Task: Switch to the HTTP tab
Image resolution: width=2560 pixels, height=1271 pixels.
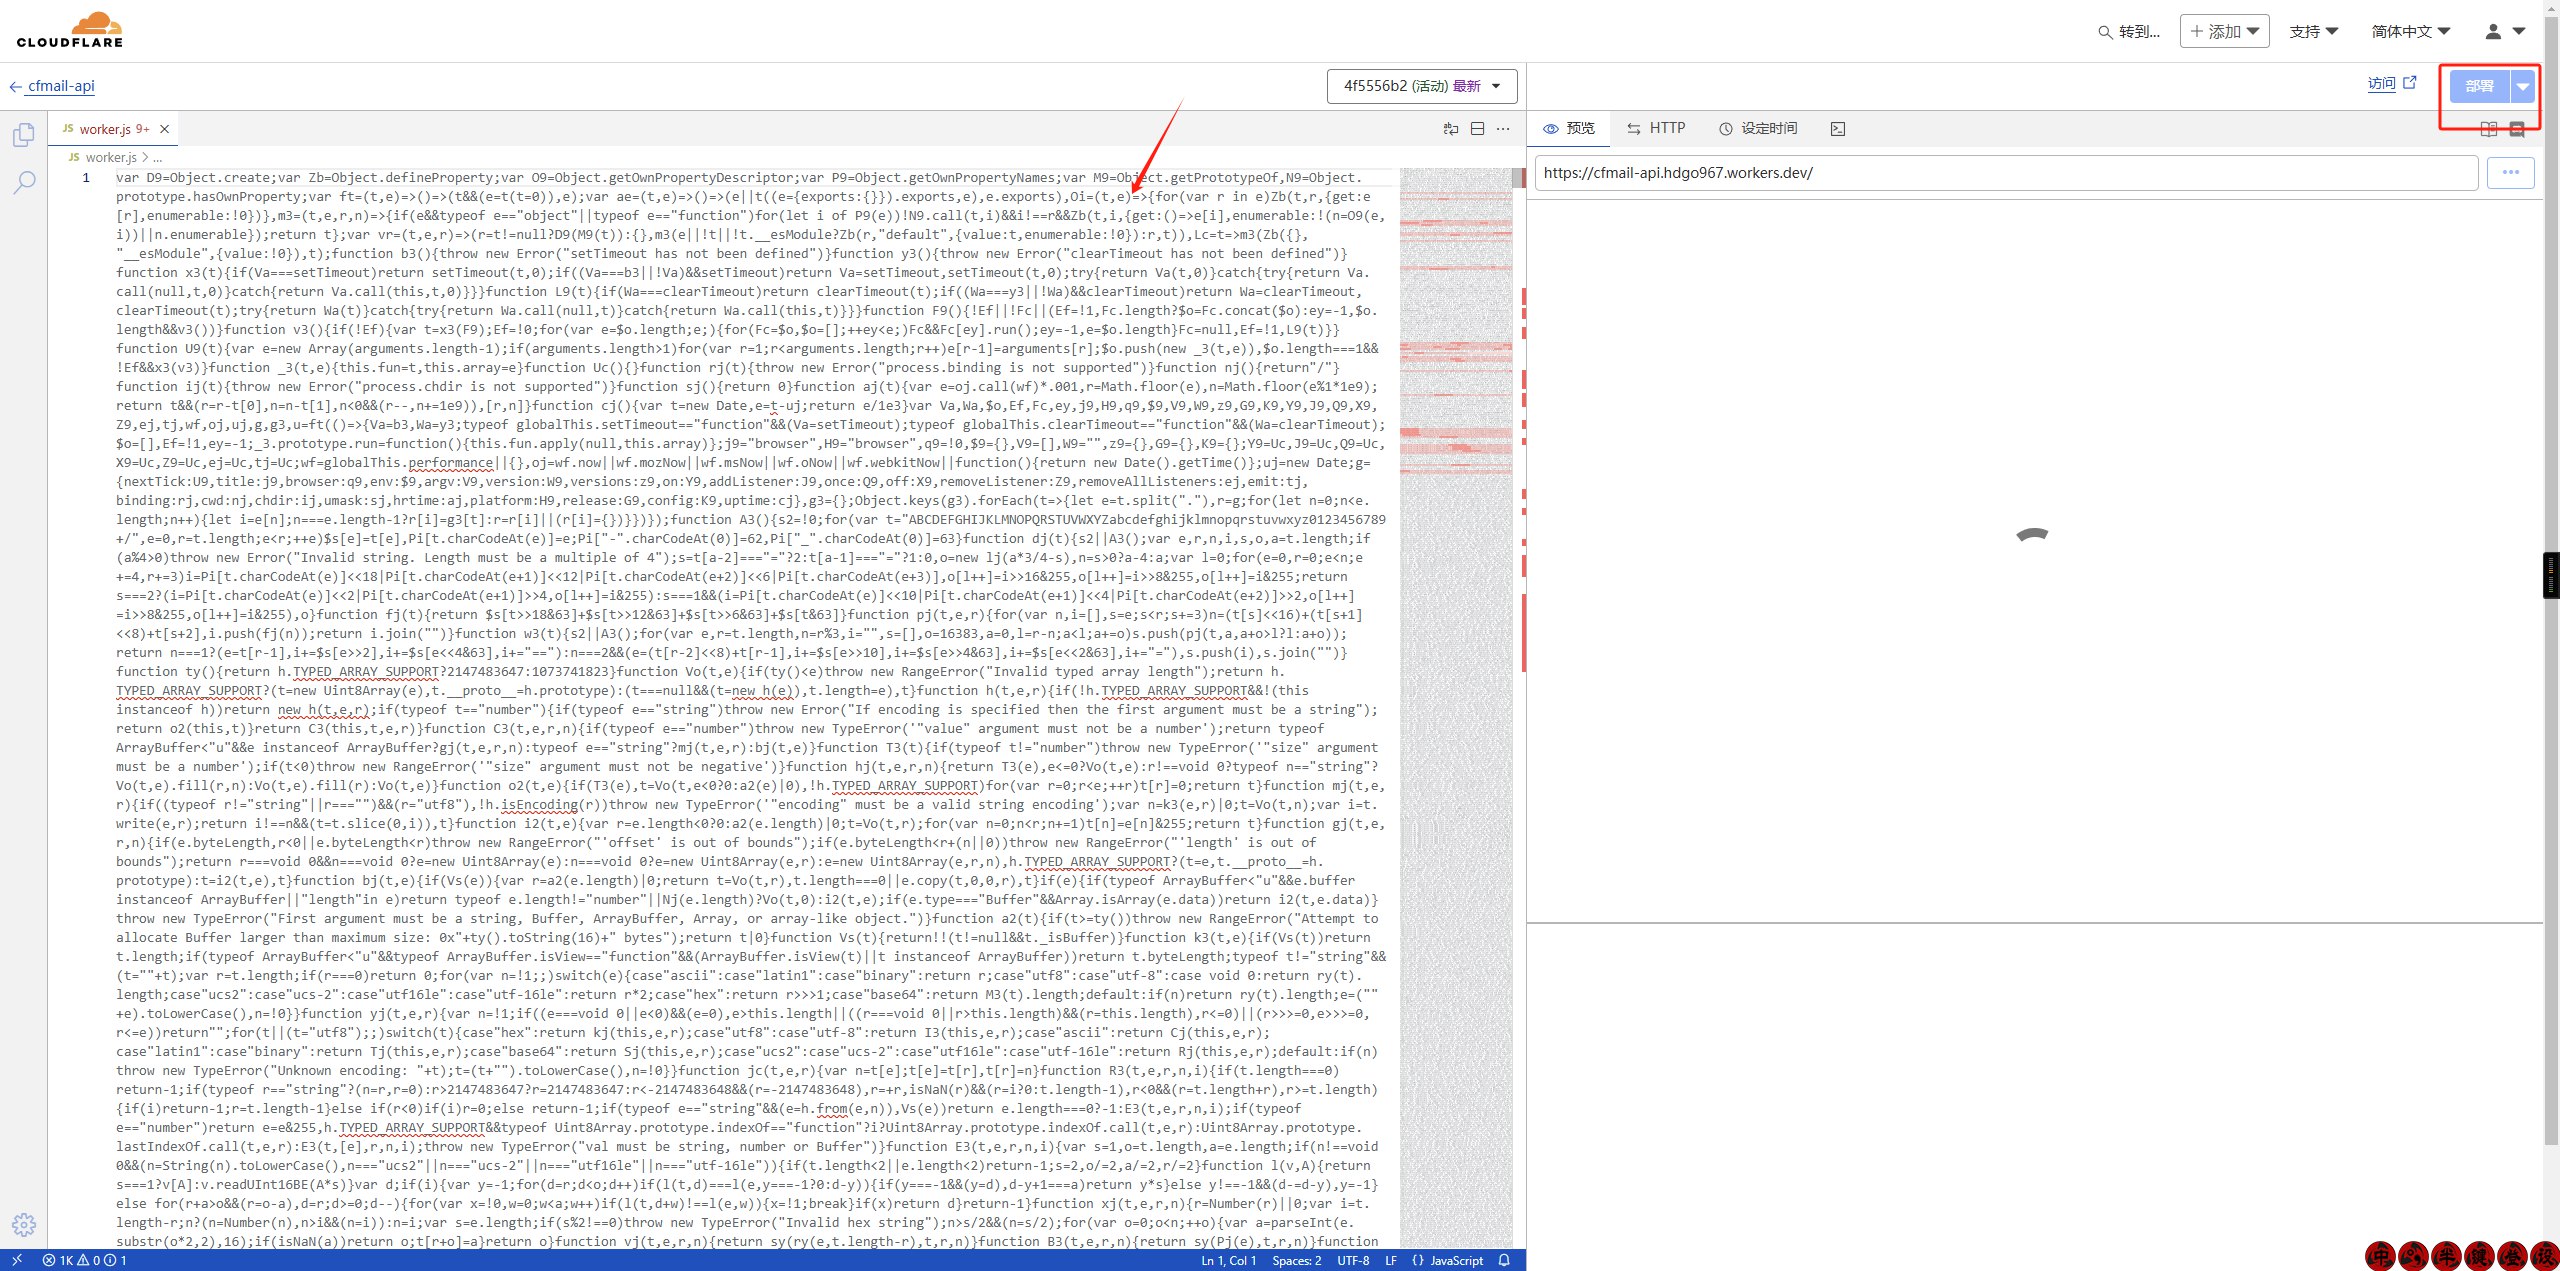Action: point(1656,128)
